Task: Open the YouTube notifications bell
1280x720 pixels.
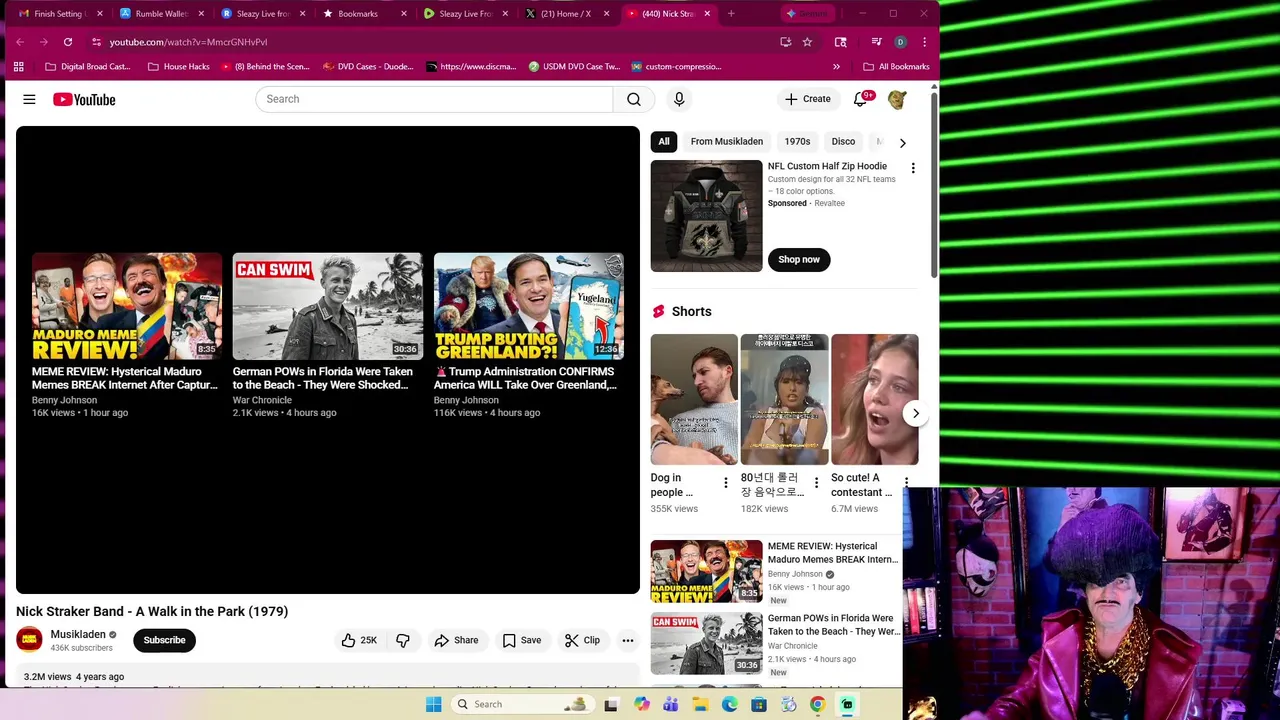Action: tap(860, 99)
